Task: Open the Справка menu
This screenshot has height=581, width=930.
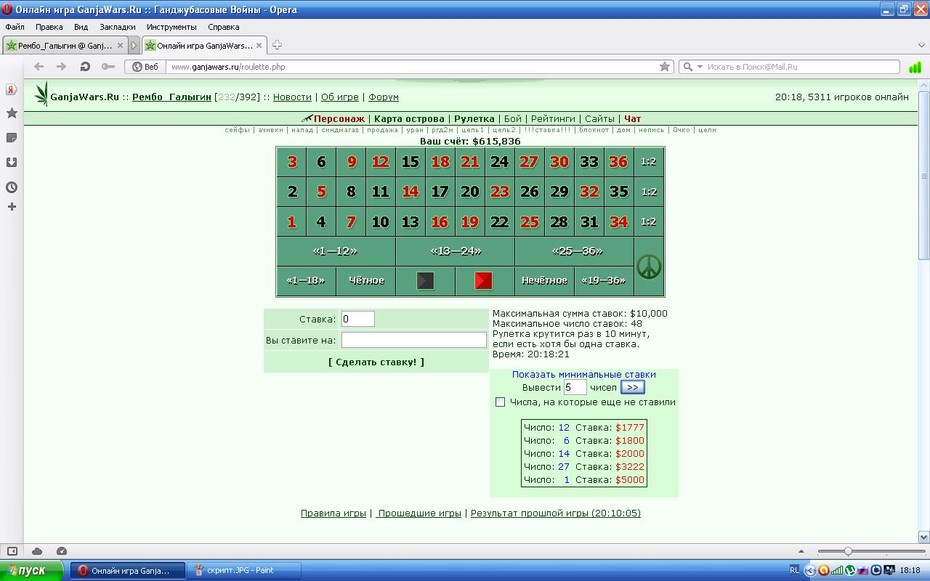Action: click(x=224, y=27)
